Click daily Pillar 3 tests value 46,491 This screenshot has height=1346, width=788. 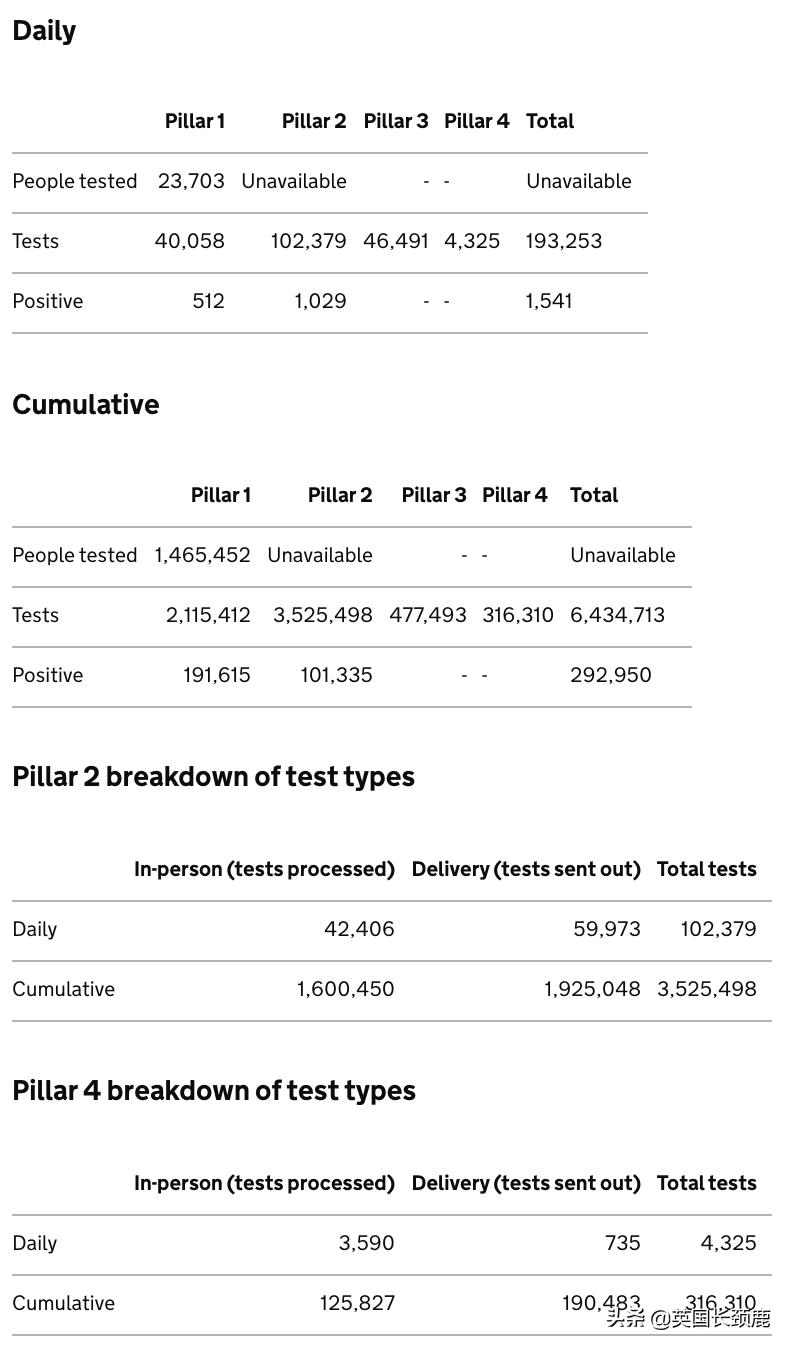[x=396, y=241]
